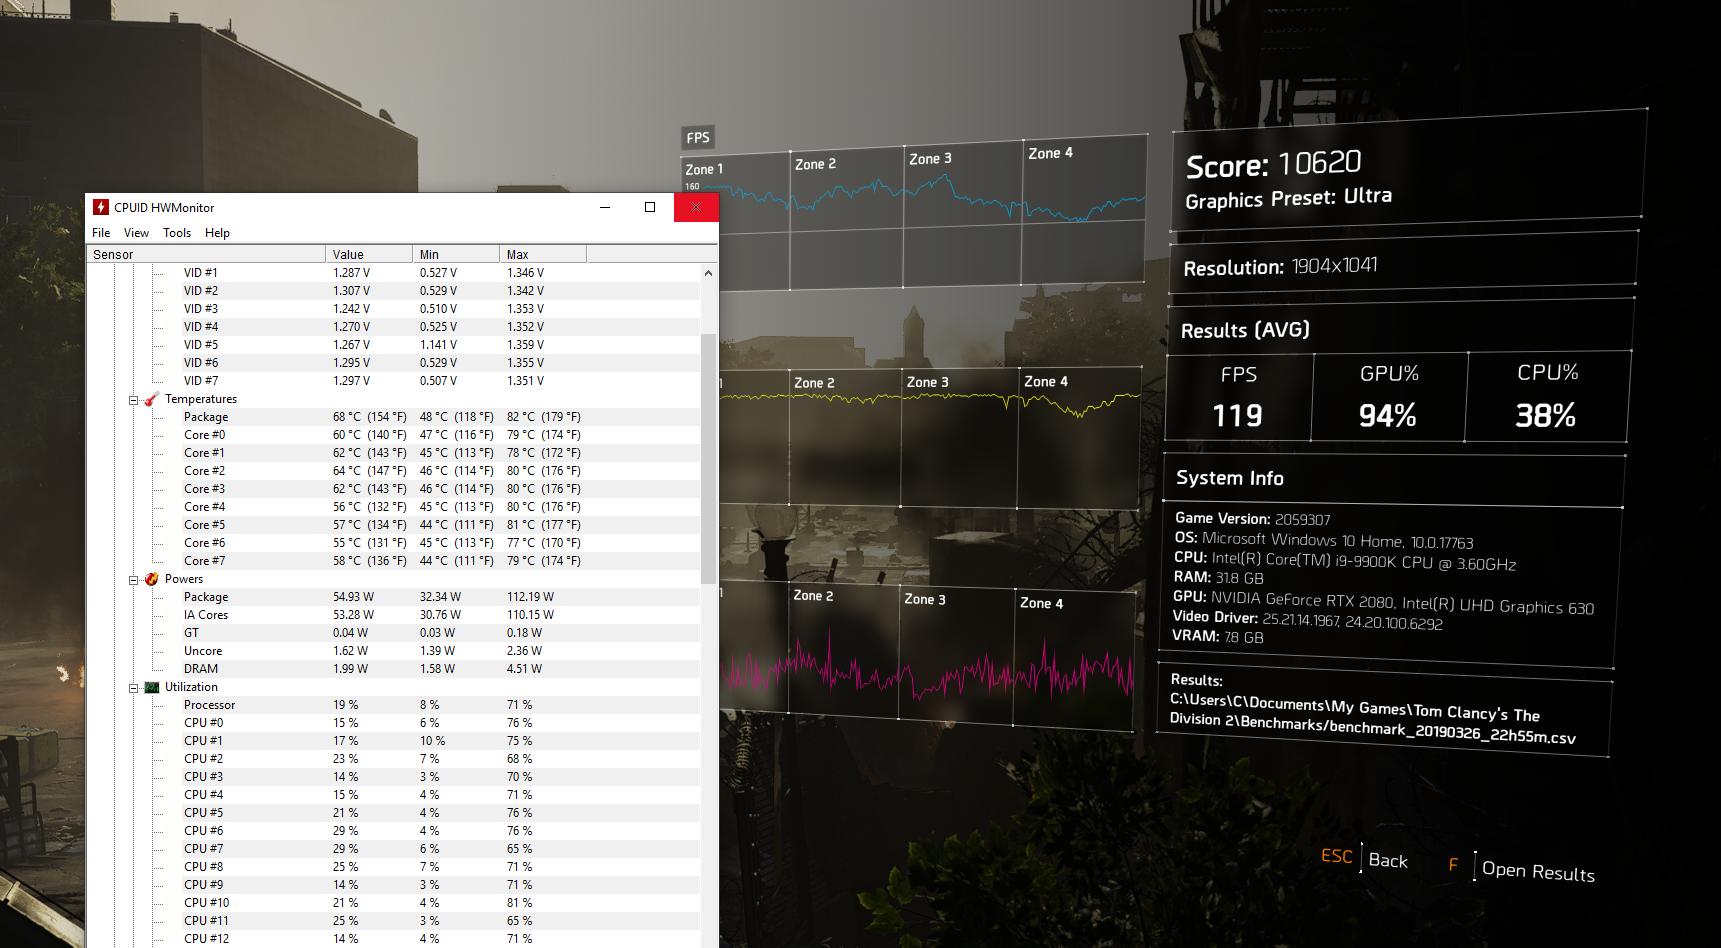The image size is (1721, 948).
Task: Click the scrollbar up arrow in HWMonitor
Action: point(709,273)
